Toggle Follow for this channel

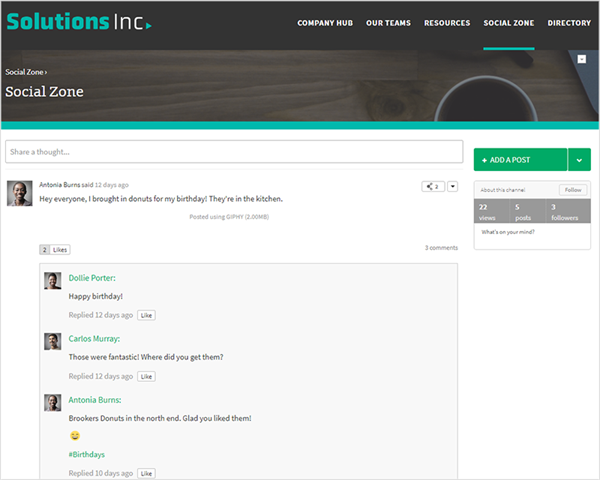click(x=573, y=190)
